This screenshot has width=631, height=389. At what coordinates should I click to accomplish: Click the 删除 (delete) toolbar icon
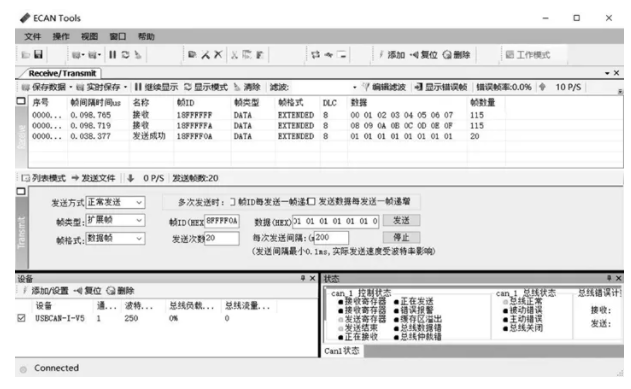pos(456,55)
